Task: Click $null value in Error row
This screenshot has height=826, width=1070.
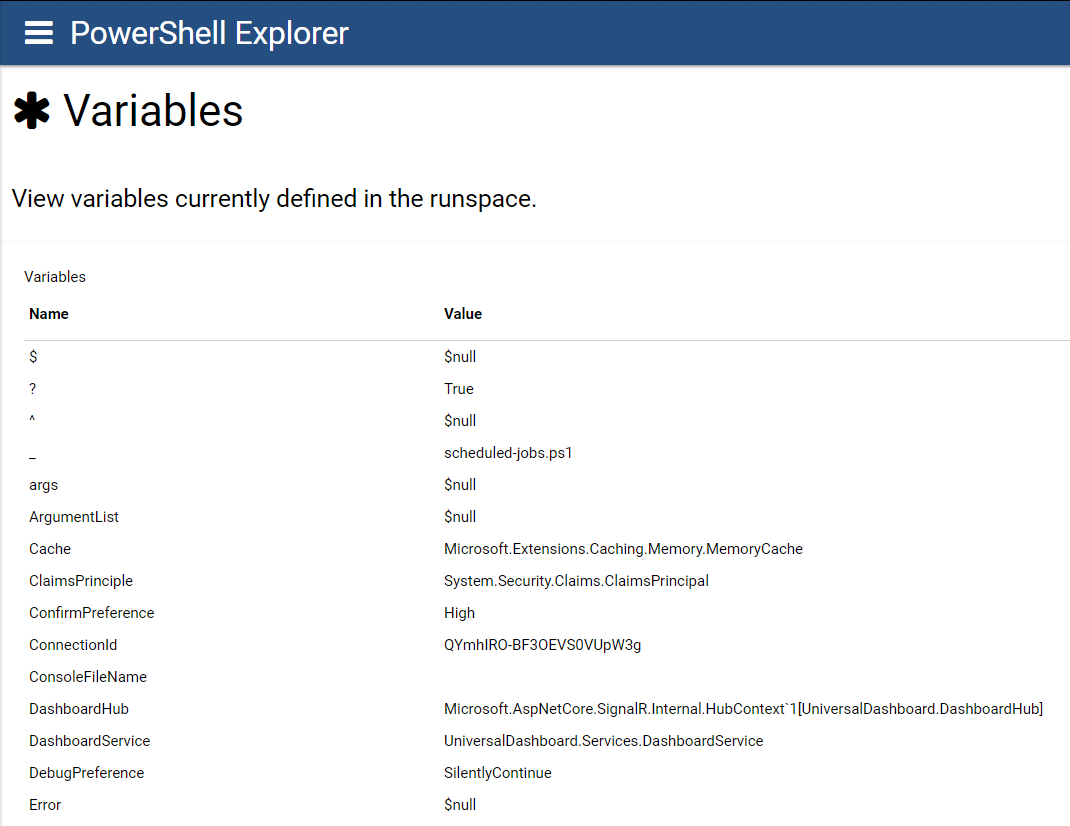Action: click(460, 805)
